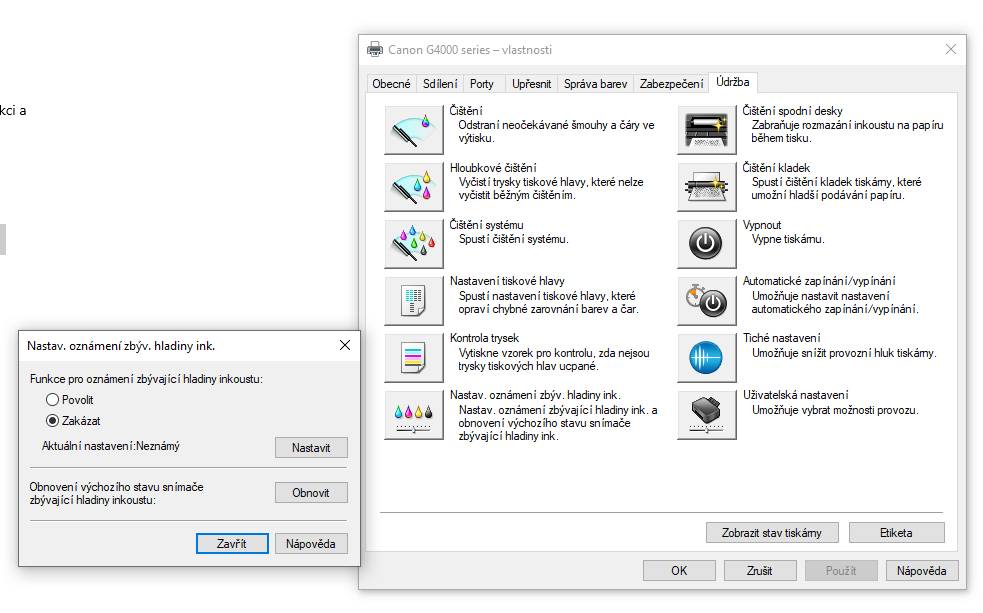The image size is (983, 613).
Task: Click the Kontrola trysek nozzle check icon
Action: coord(414,358)
